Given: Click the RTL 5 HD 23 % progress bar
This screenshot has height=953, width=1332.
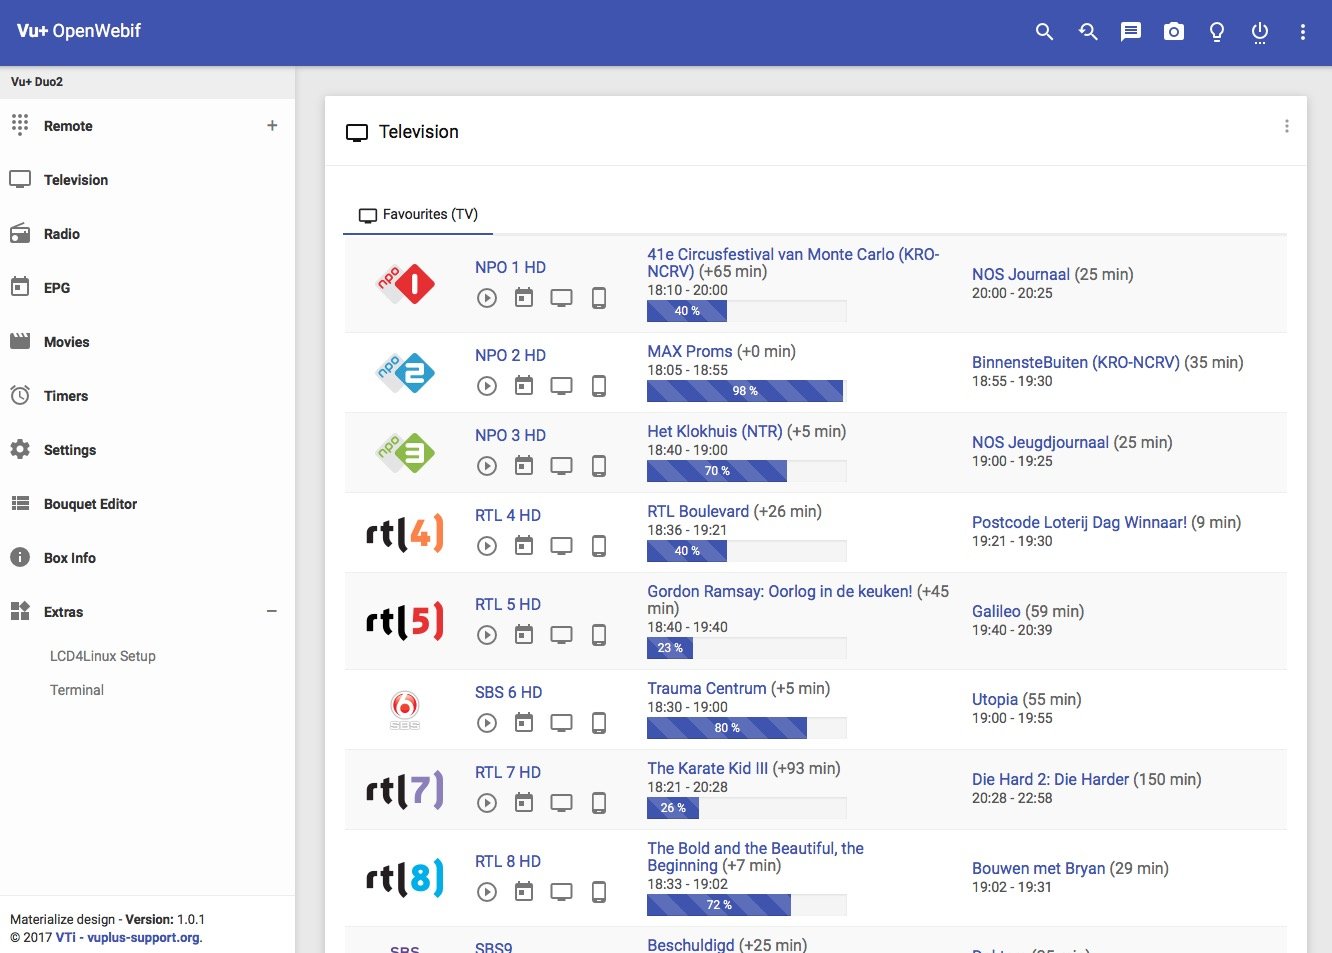Looking at the screenshot, I should pos(747,648).
